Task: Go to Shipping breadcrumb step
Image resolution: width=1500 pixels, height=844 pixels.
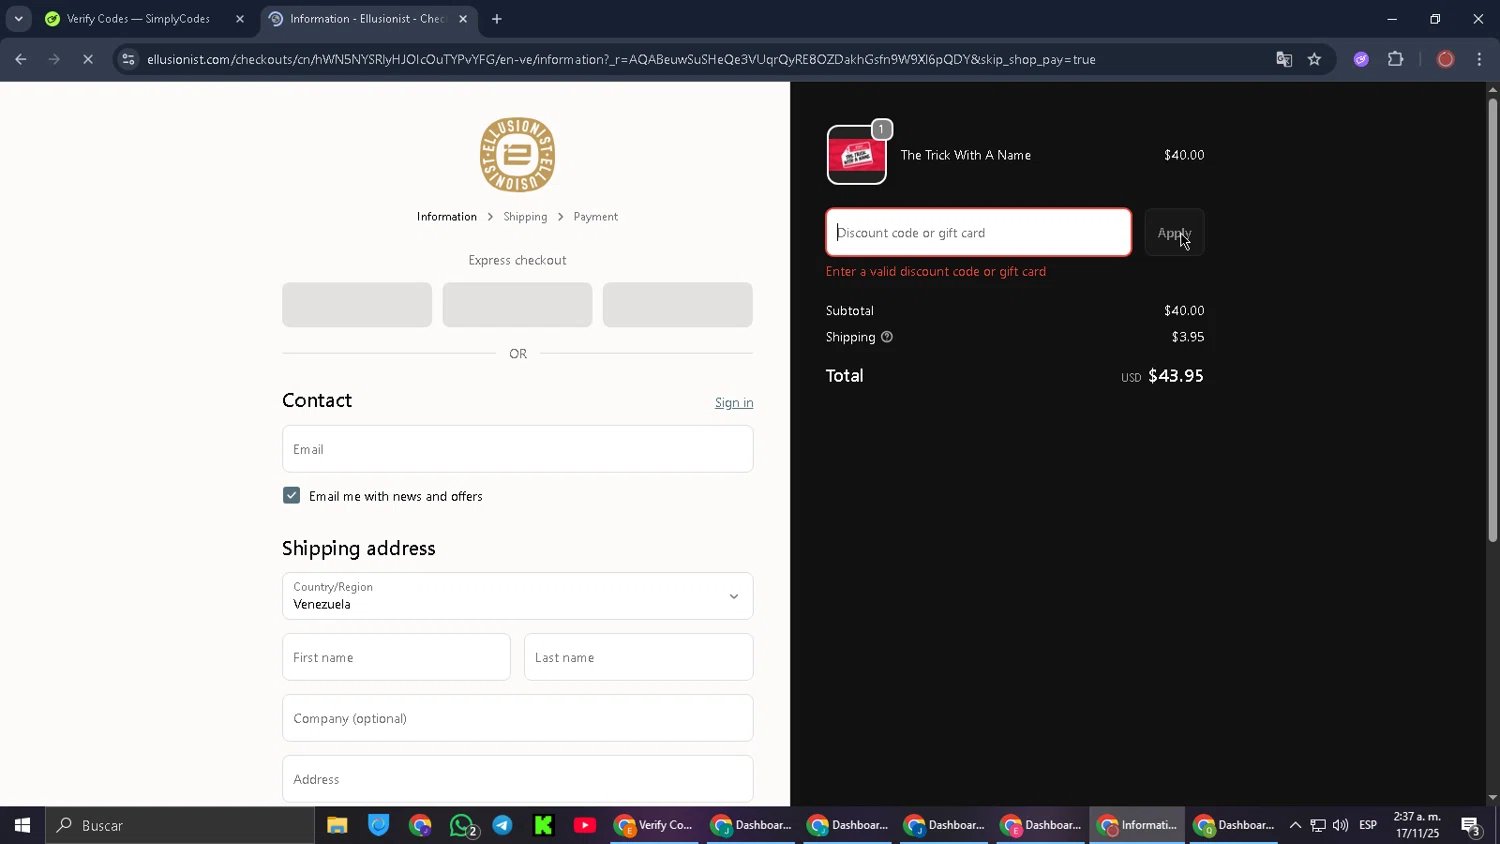Action: [525, 217]
